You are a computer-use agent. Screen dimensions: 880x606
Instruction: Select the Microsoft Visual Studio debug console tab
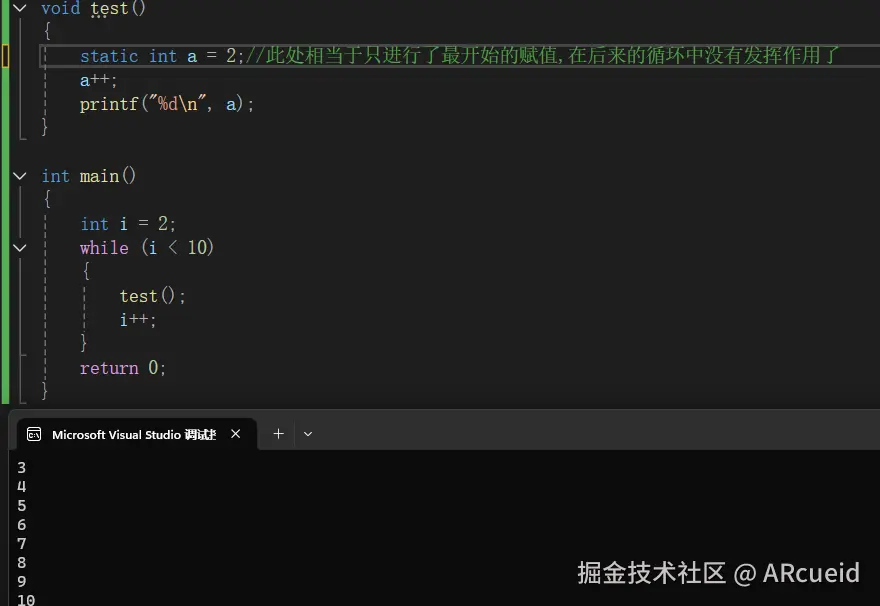(136, 434)
